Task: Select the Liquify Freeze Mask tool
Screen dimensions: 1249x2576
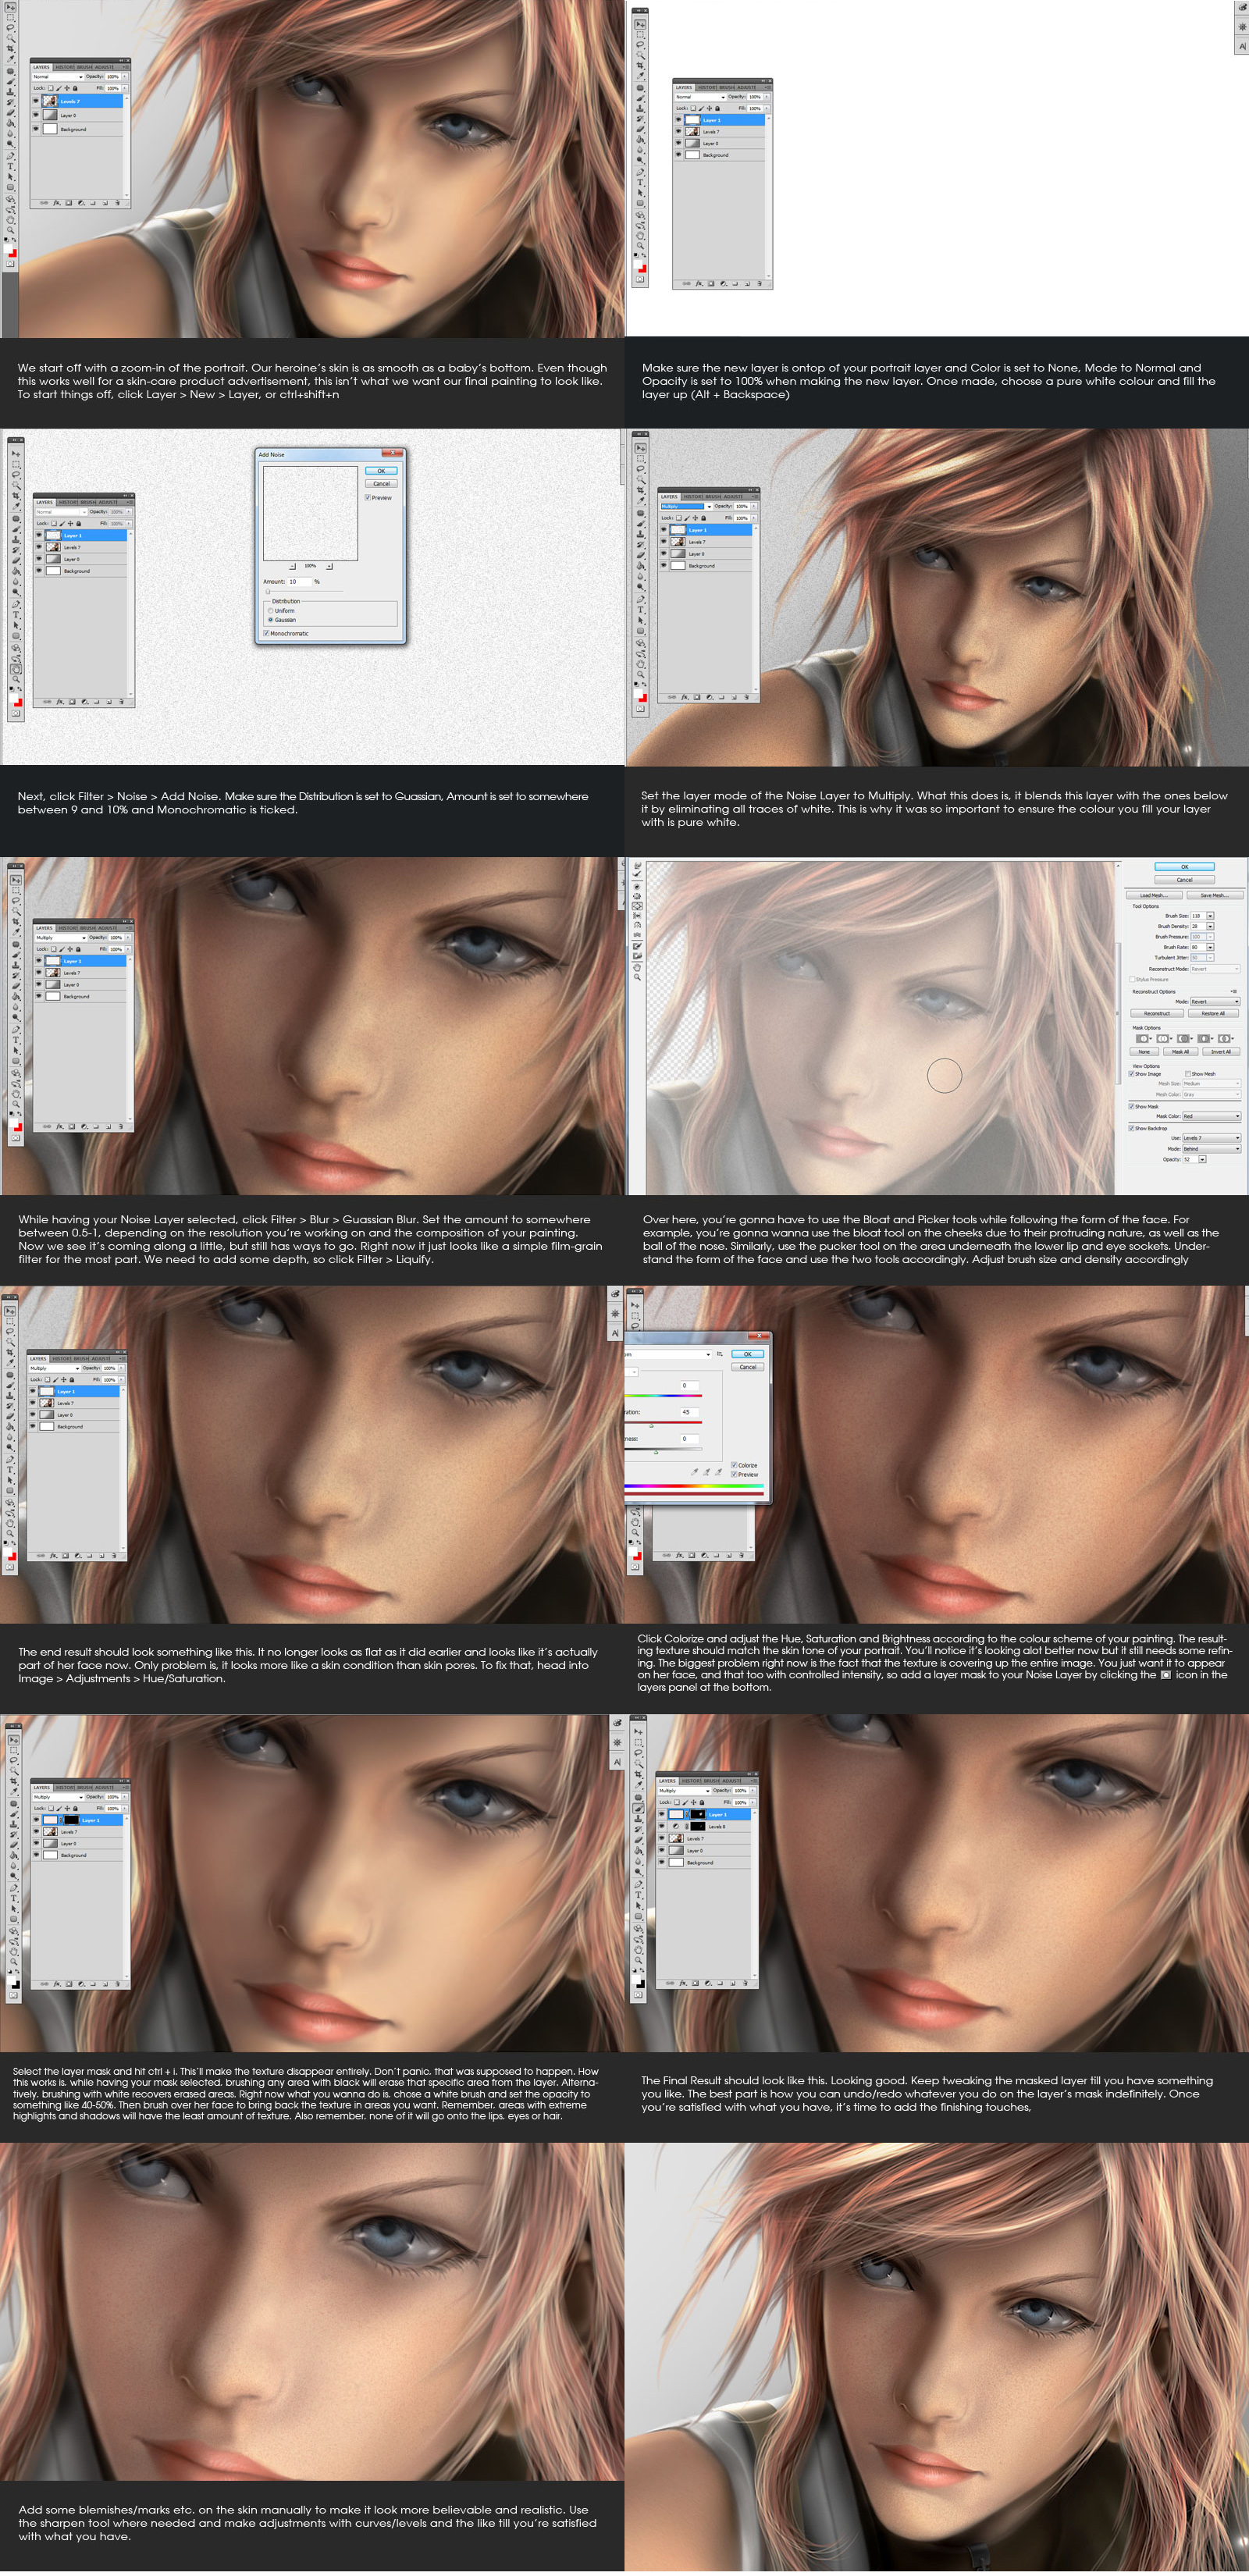Action: (x=638, y=946)
